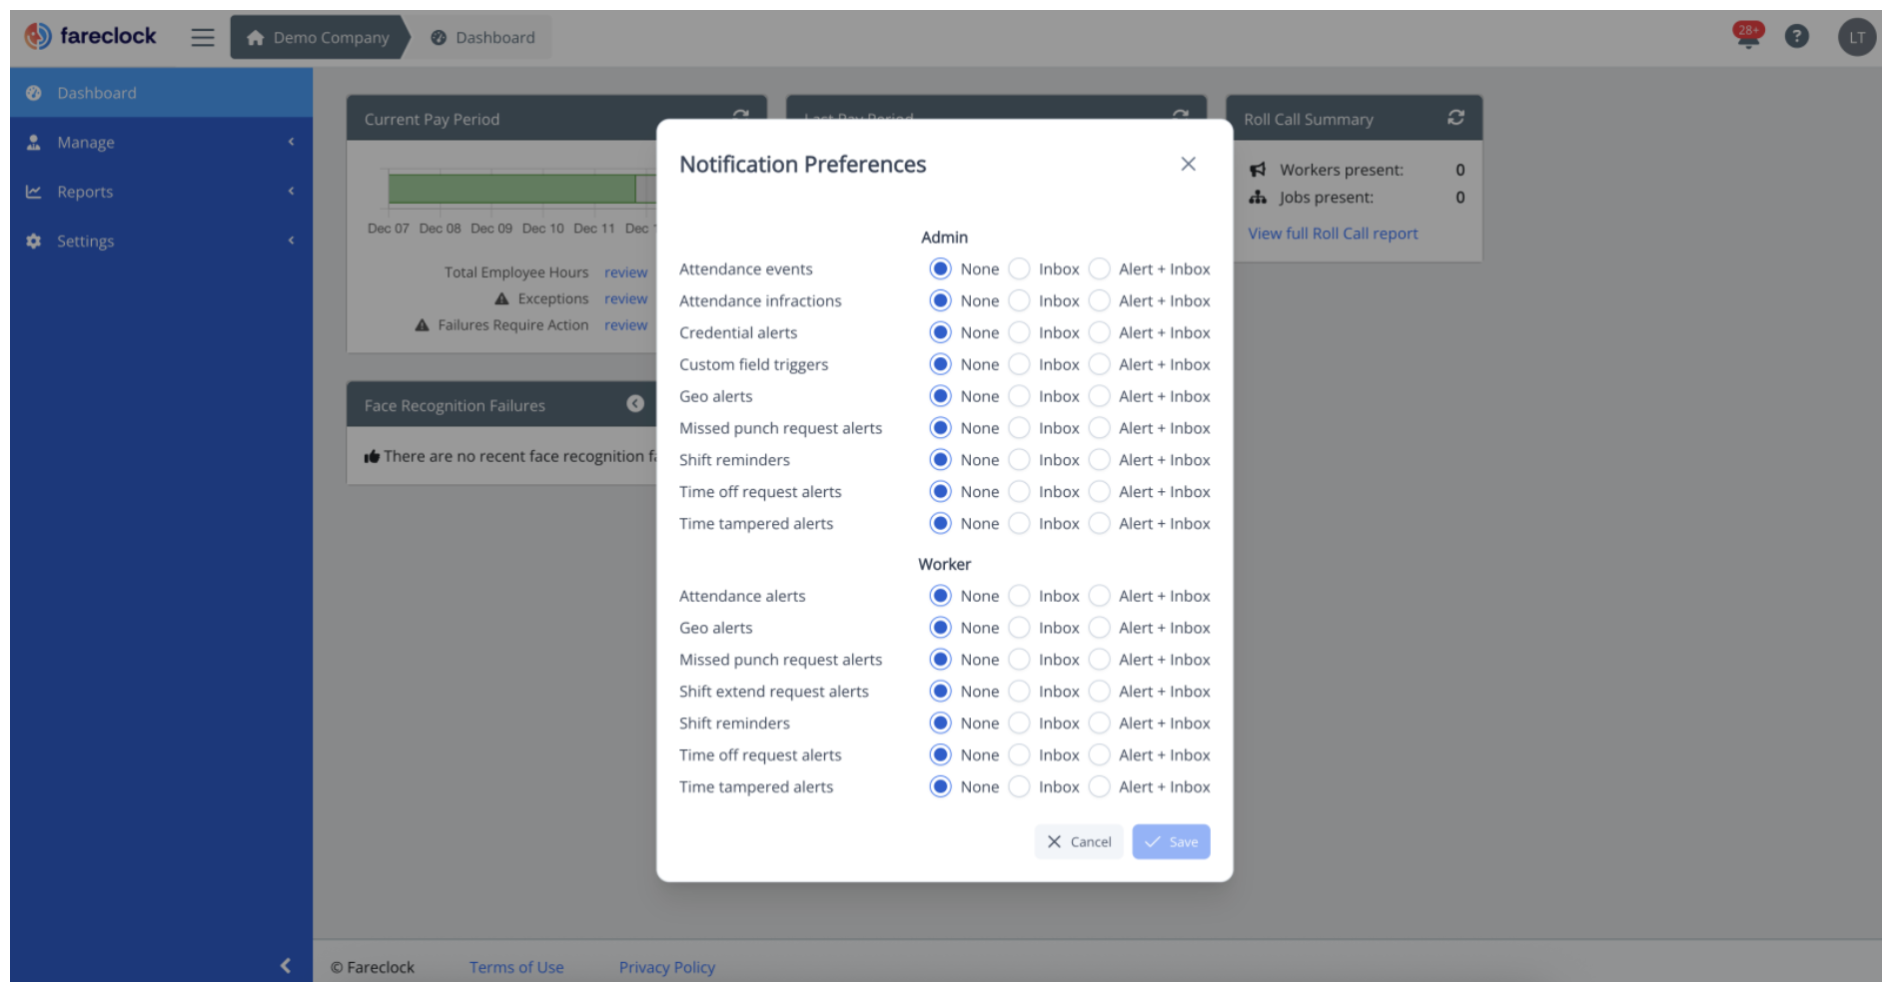Open the full Roll Call report link
This screenshot has height=998, width=1892.
1332,233
